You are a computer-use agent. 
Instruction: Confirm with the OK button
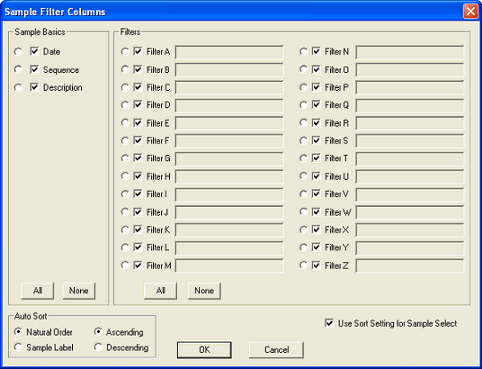tap(204, 350)
